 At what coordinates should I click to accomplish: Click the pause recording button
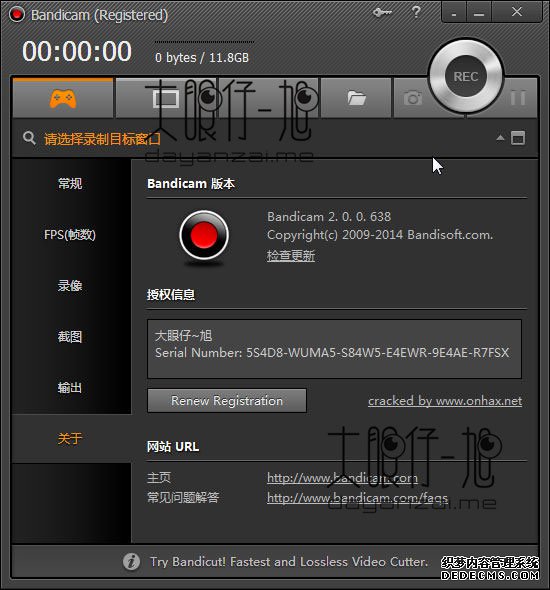pos(518,98)
